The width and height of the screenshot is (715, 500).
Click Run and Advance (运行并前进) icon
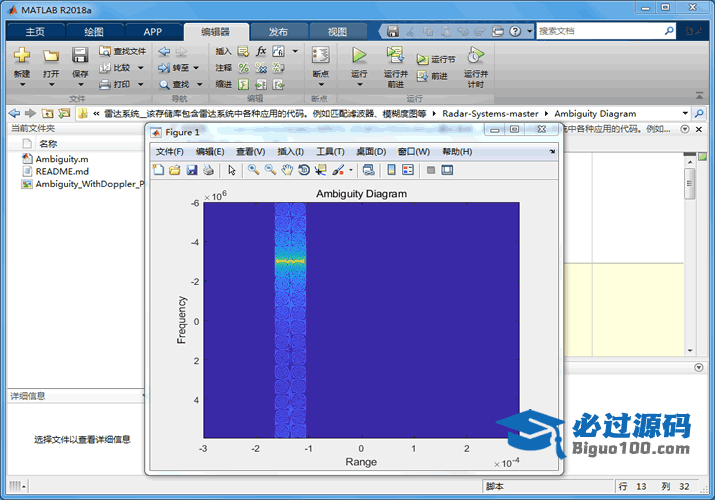coord(395,55)
